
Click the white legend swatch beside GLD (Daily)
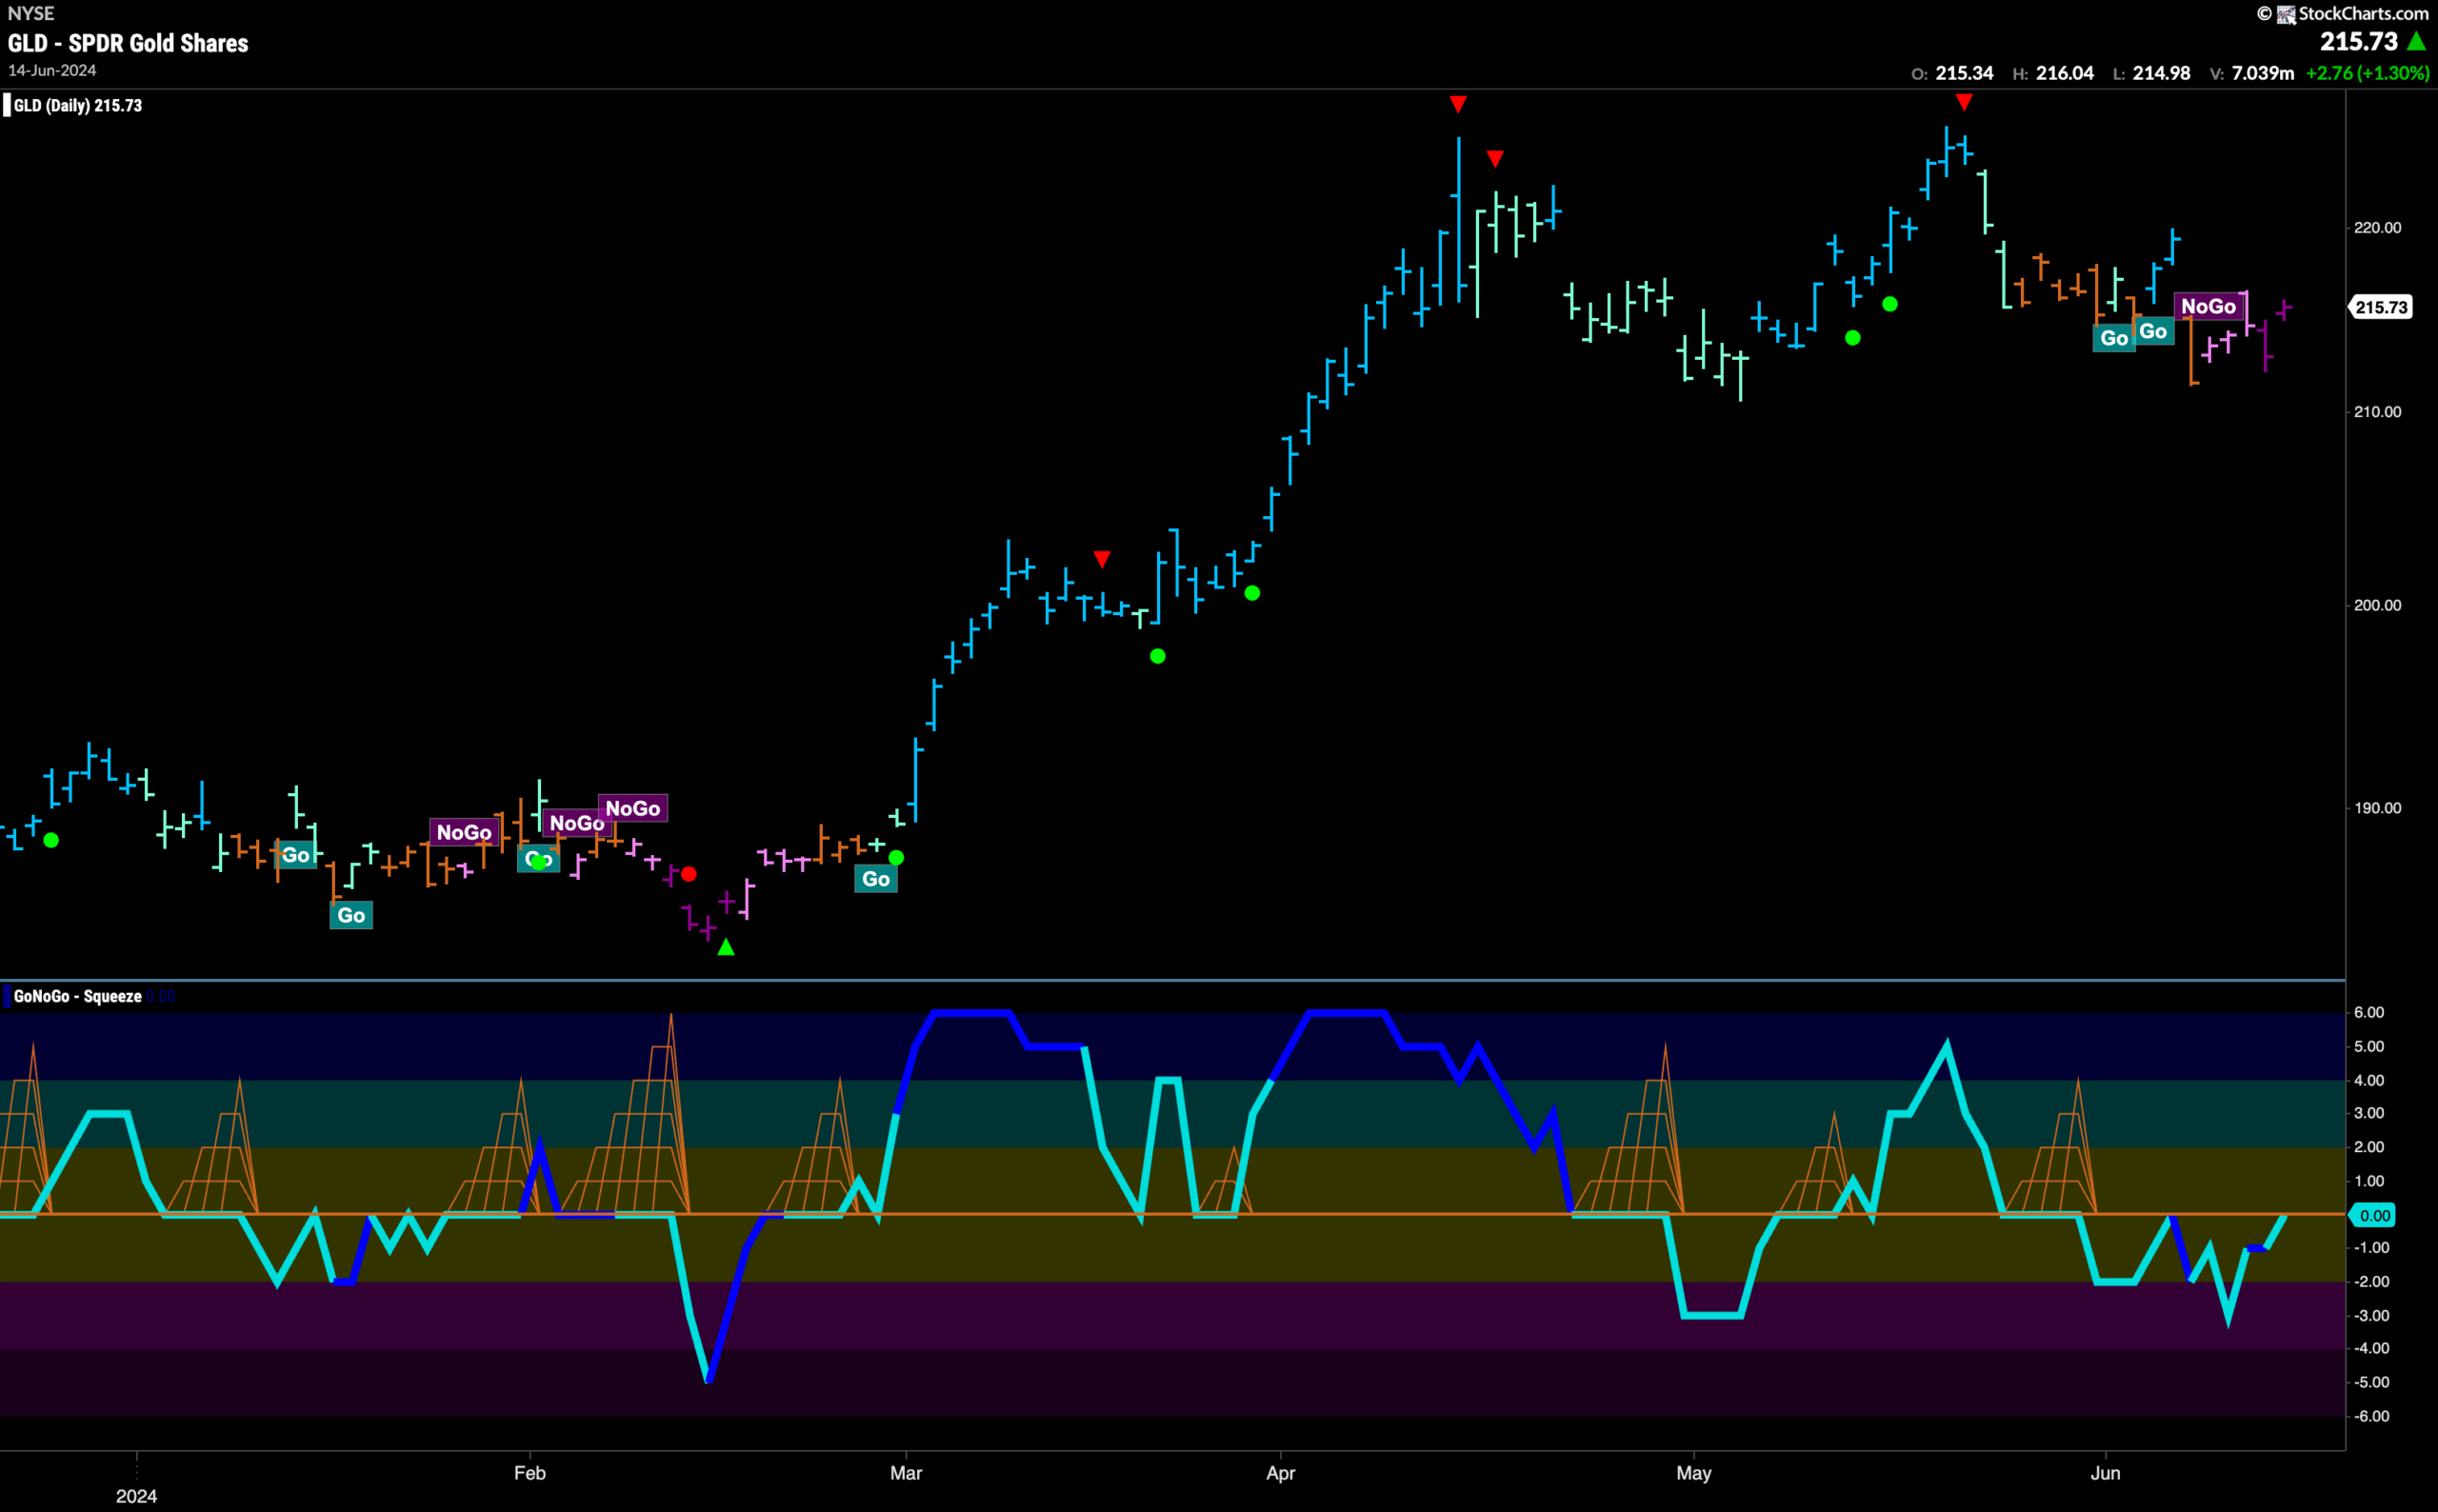point(7,106)
